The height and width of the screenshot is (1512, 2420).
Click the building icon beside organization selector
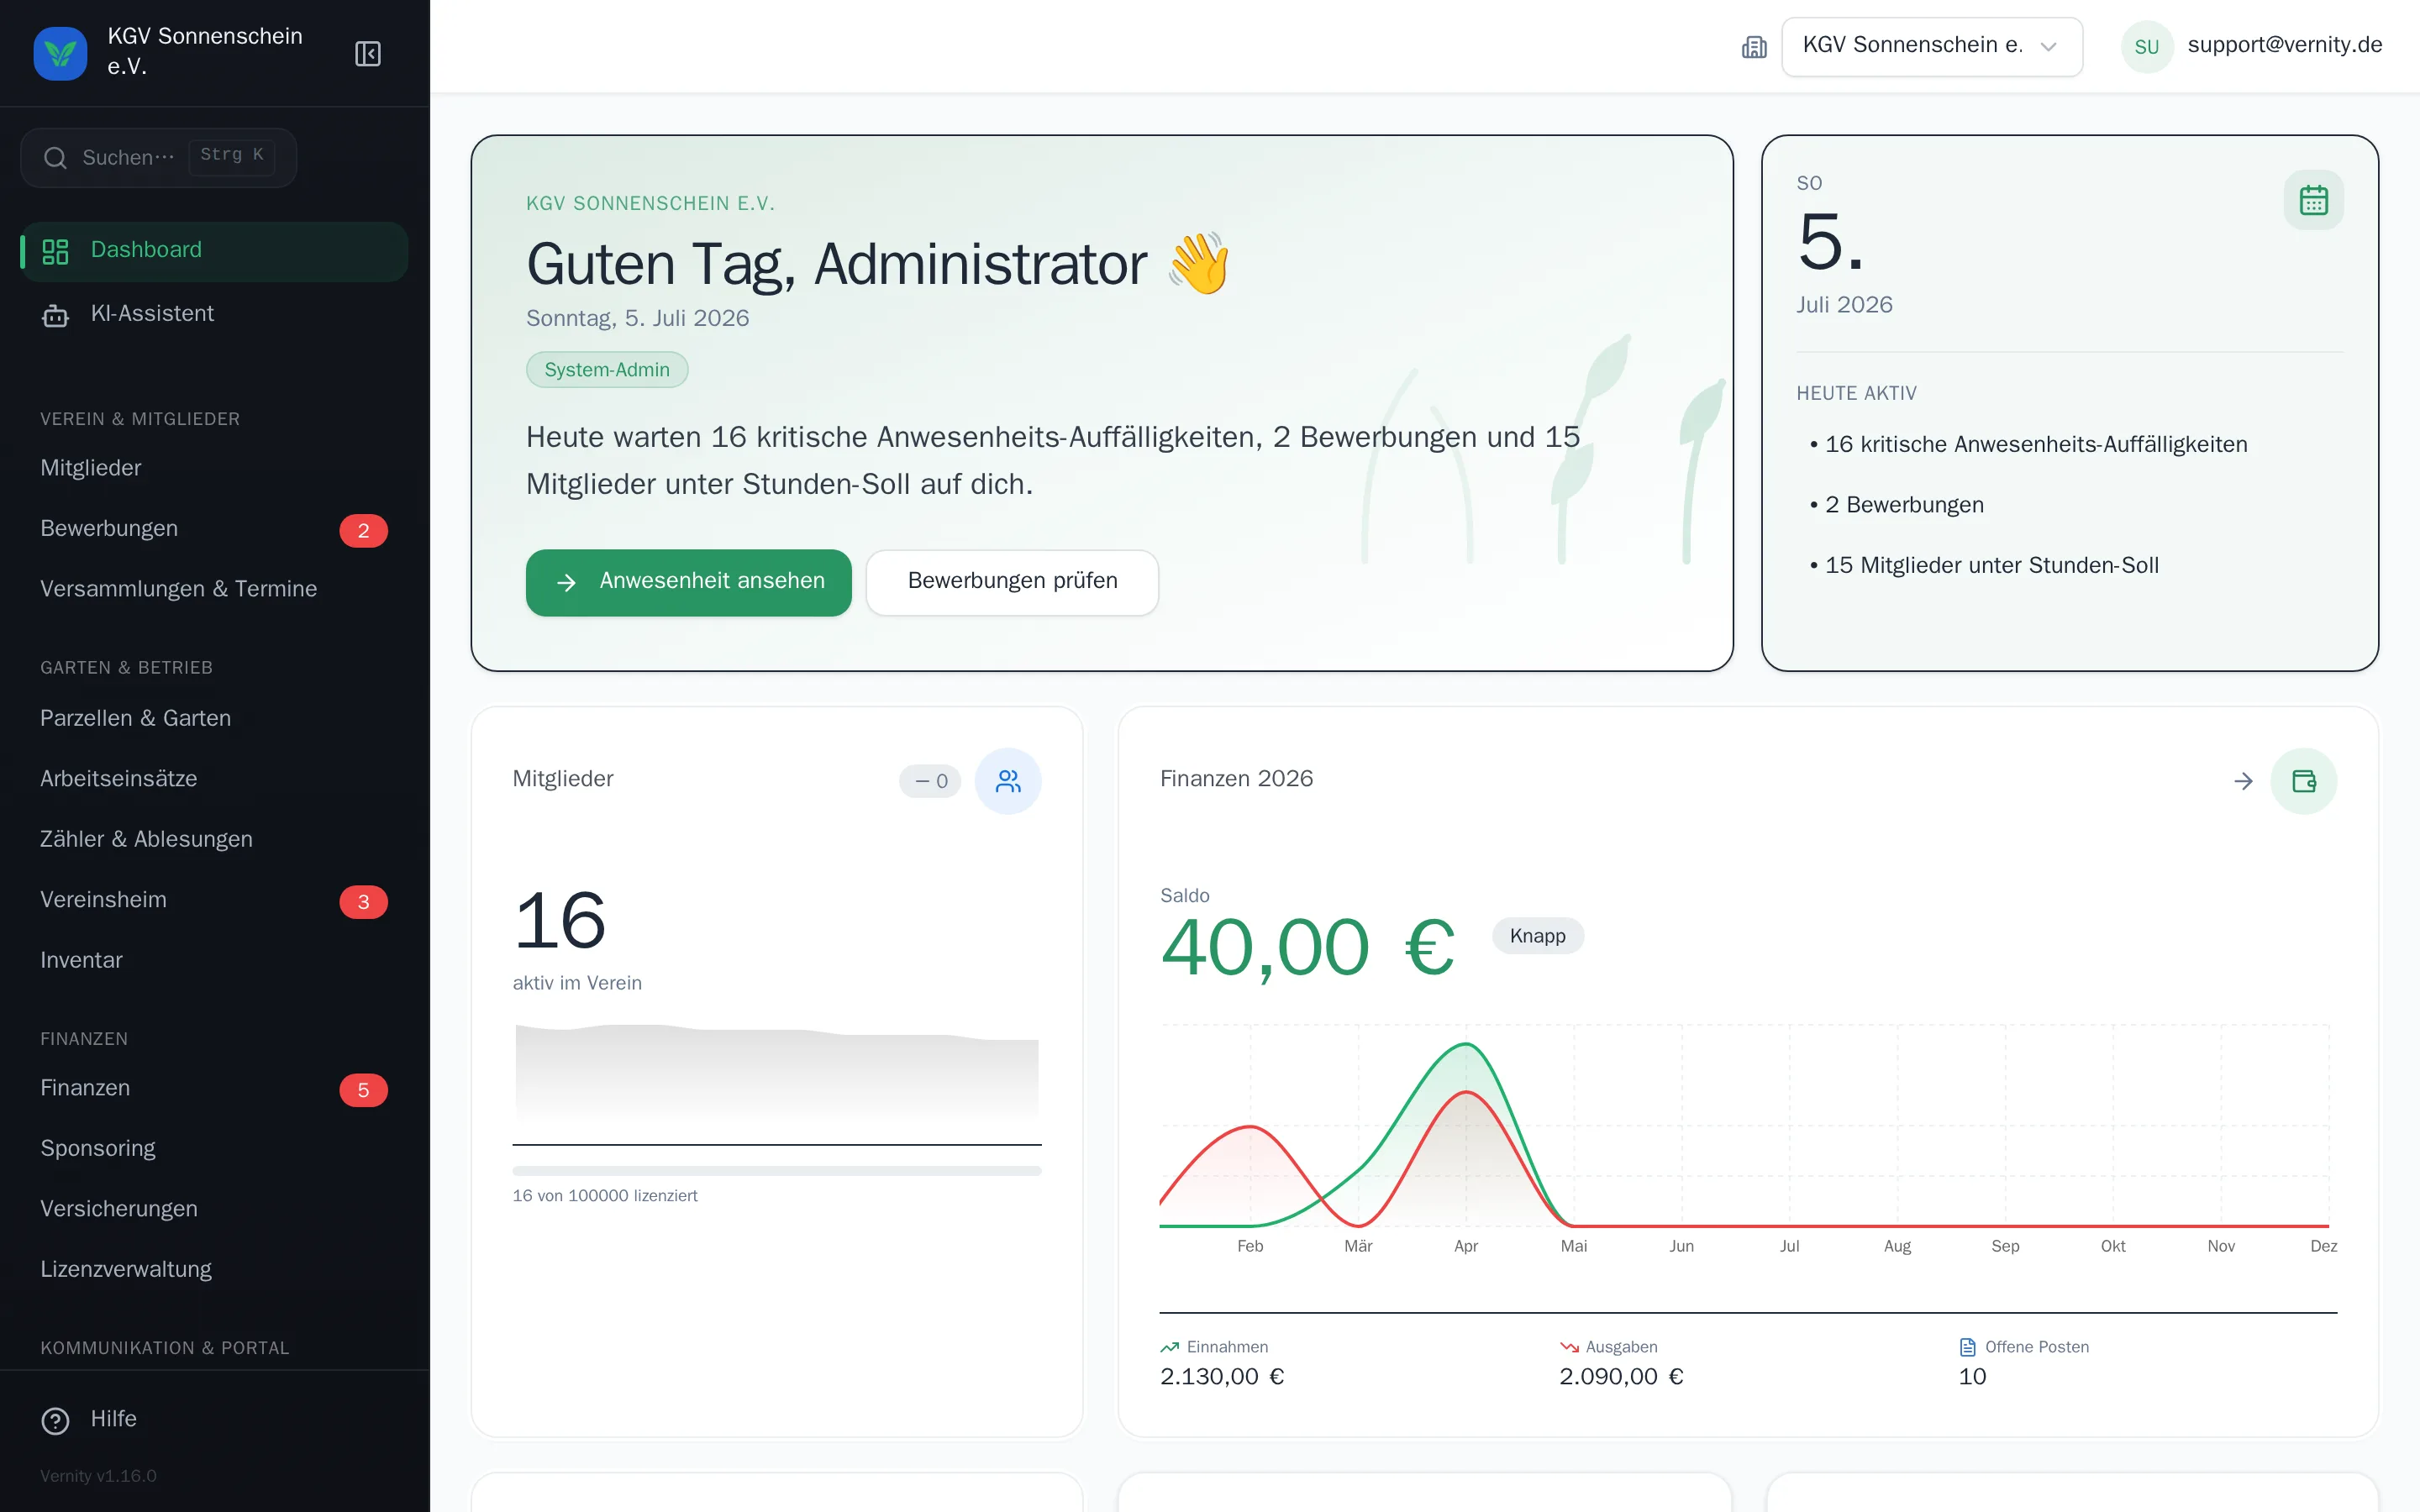click(1754, 47)
